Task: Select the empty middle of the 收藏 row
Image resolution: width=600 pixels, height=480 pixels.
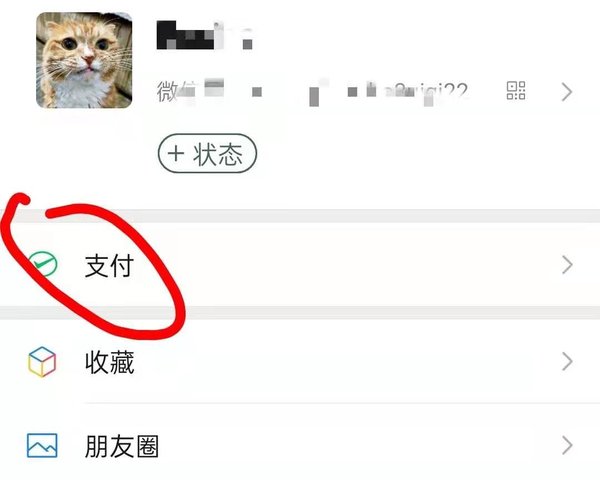Action: 344,362
